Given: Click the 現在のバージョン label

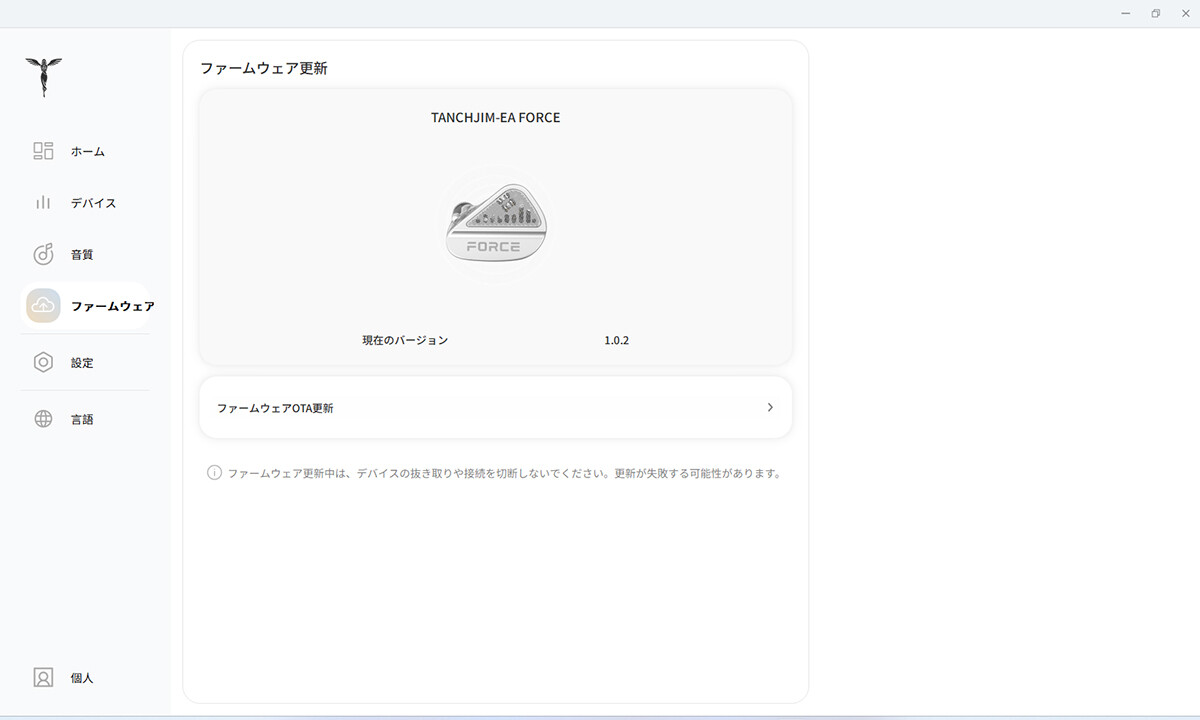Looking at the screenshot, I should click(x=405, y=340).
